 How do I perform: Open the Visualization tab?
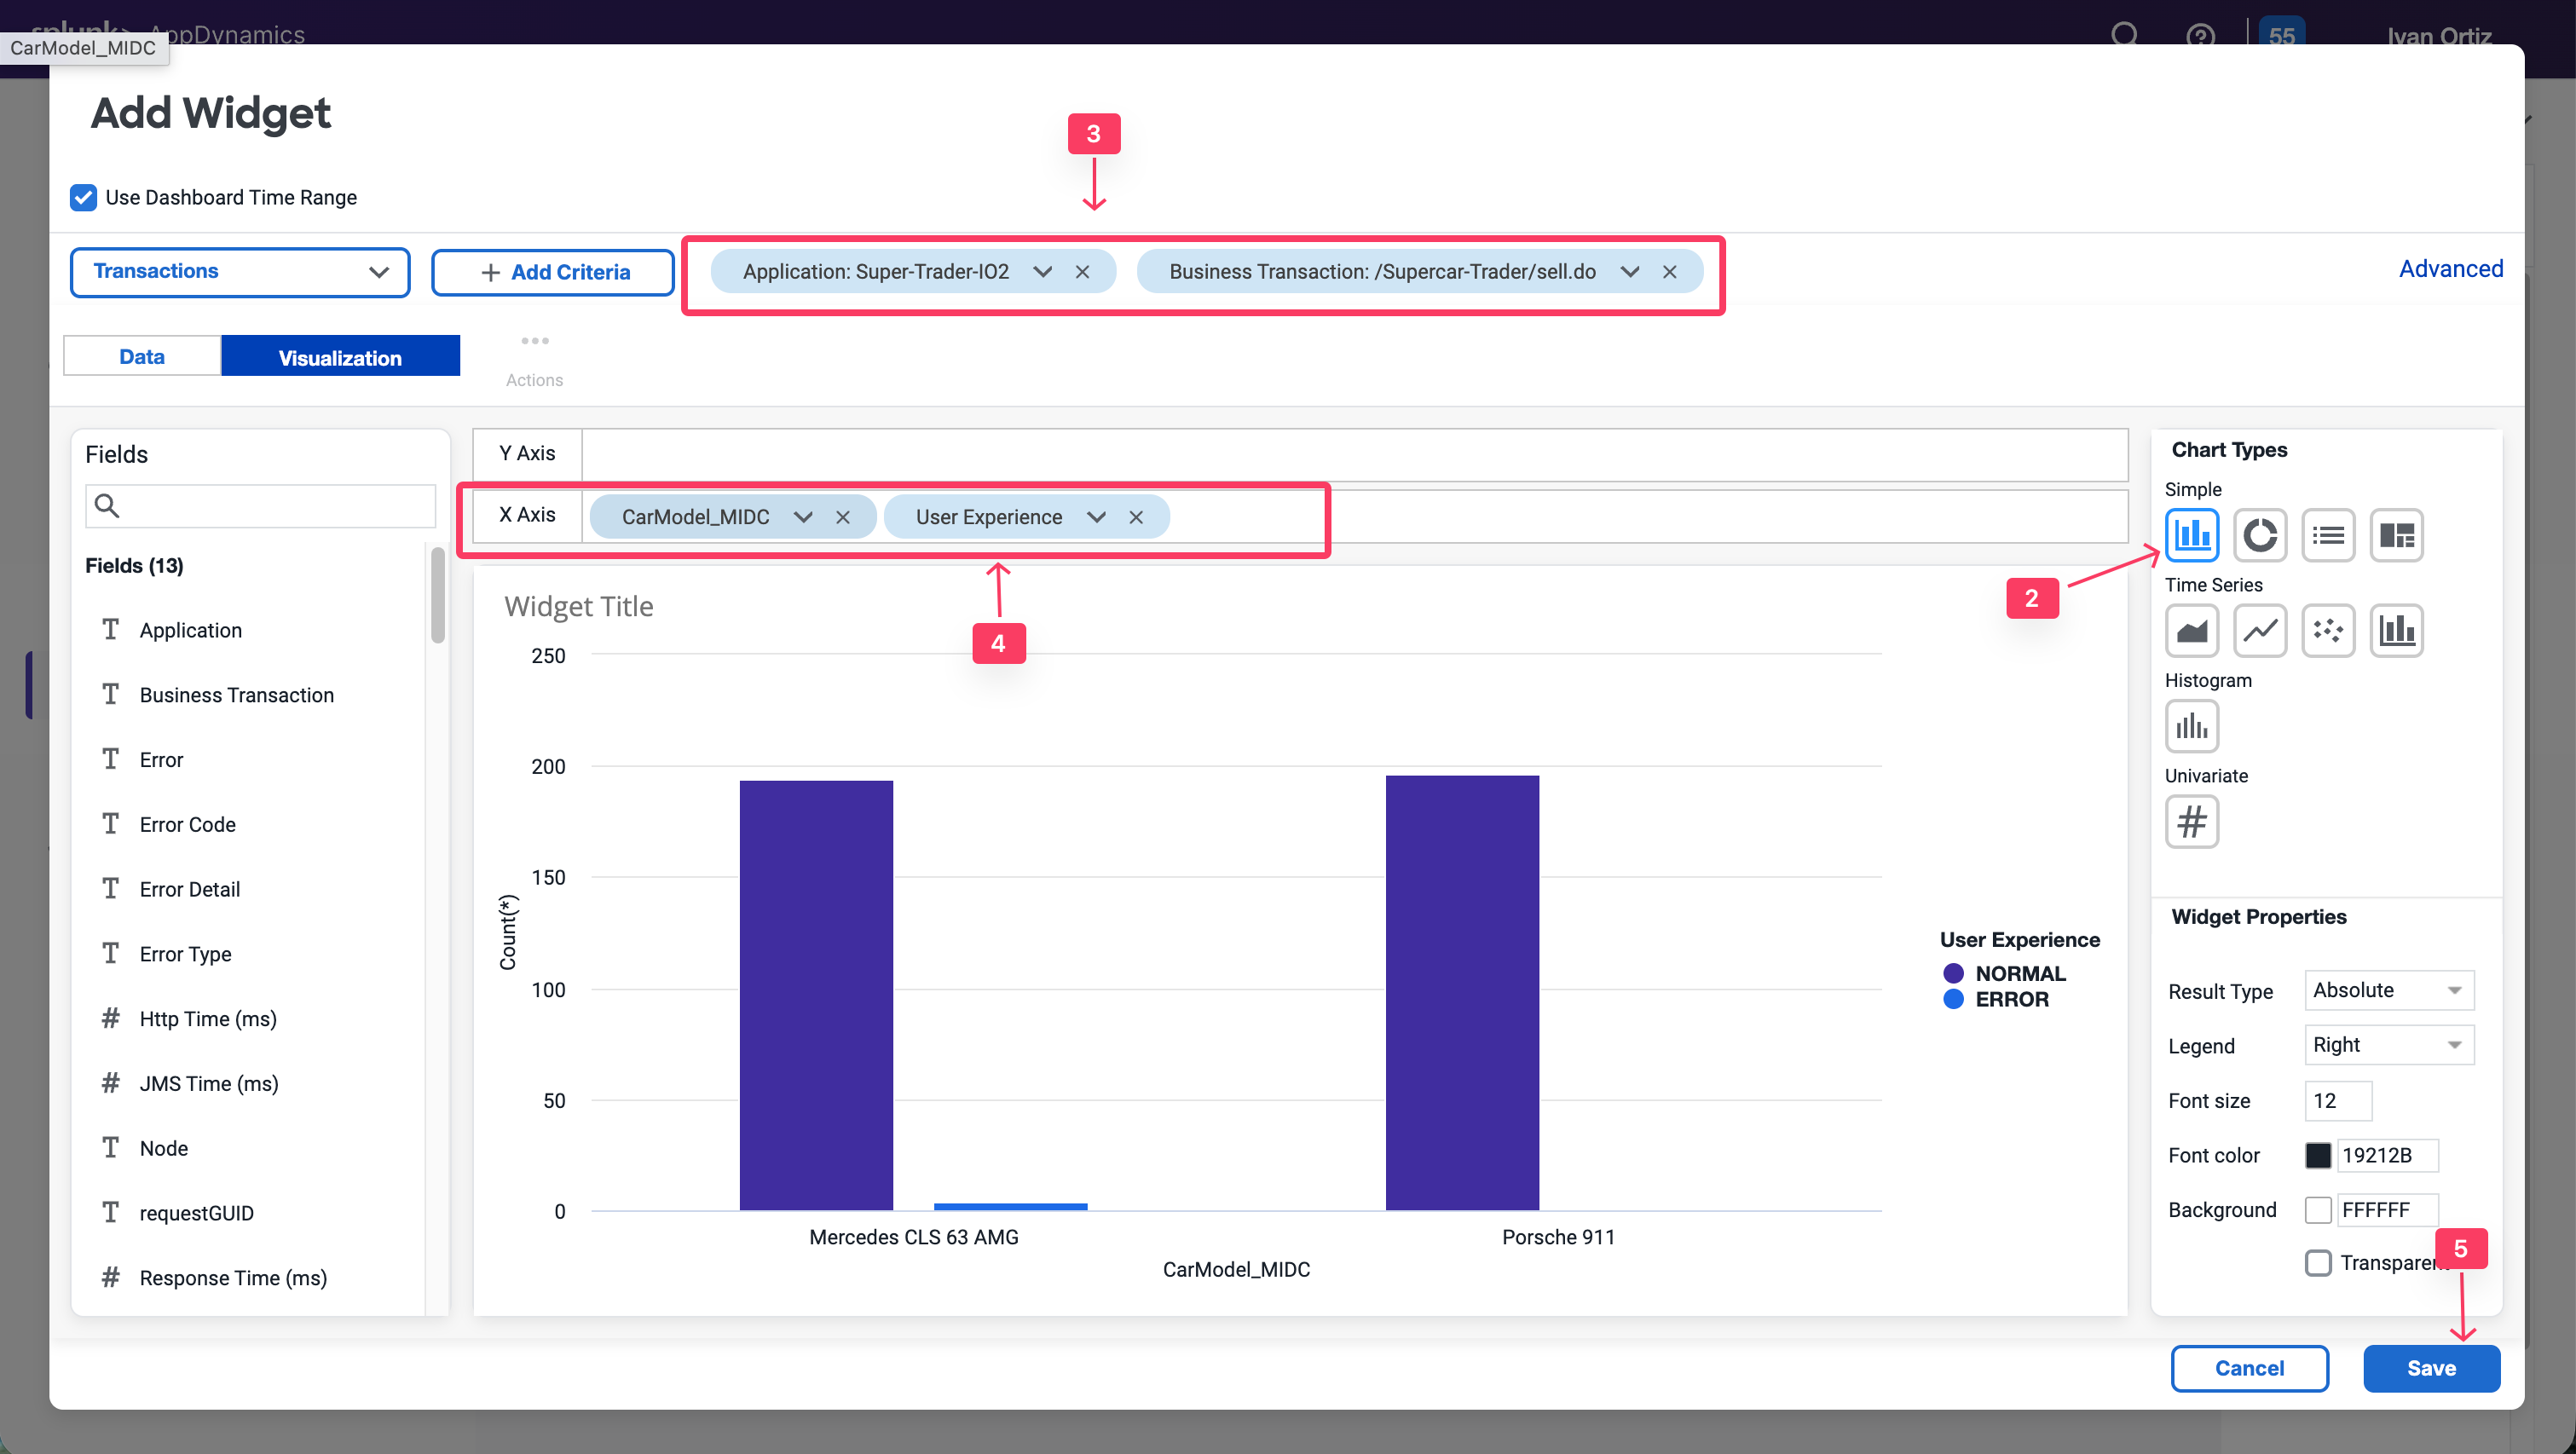tap(340, 357)
